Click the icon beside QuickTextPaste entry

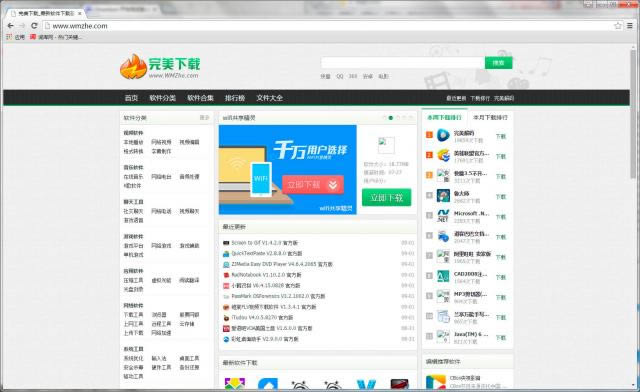(226, 254)
